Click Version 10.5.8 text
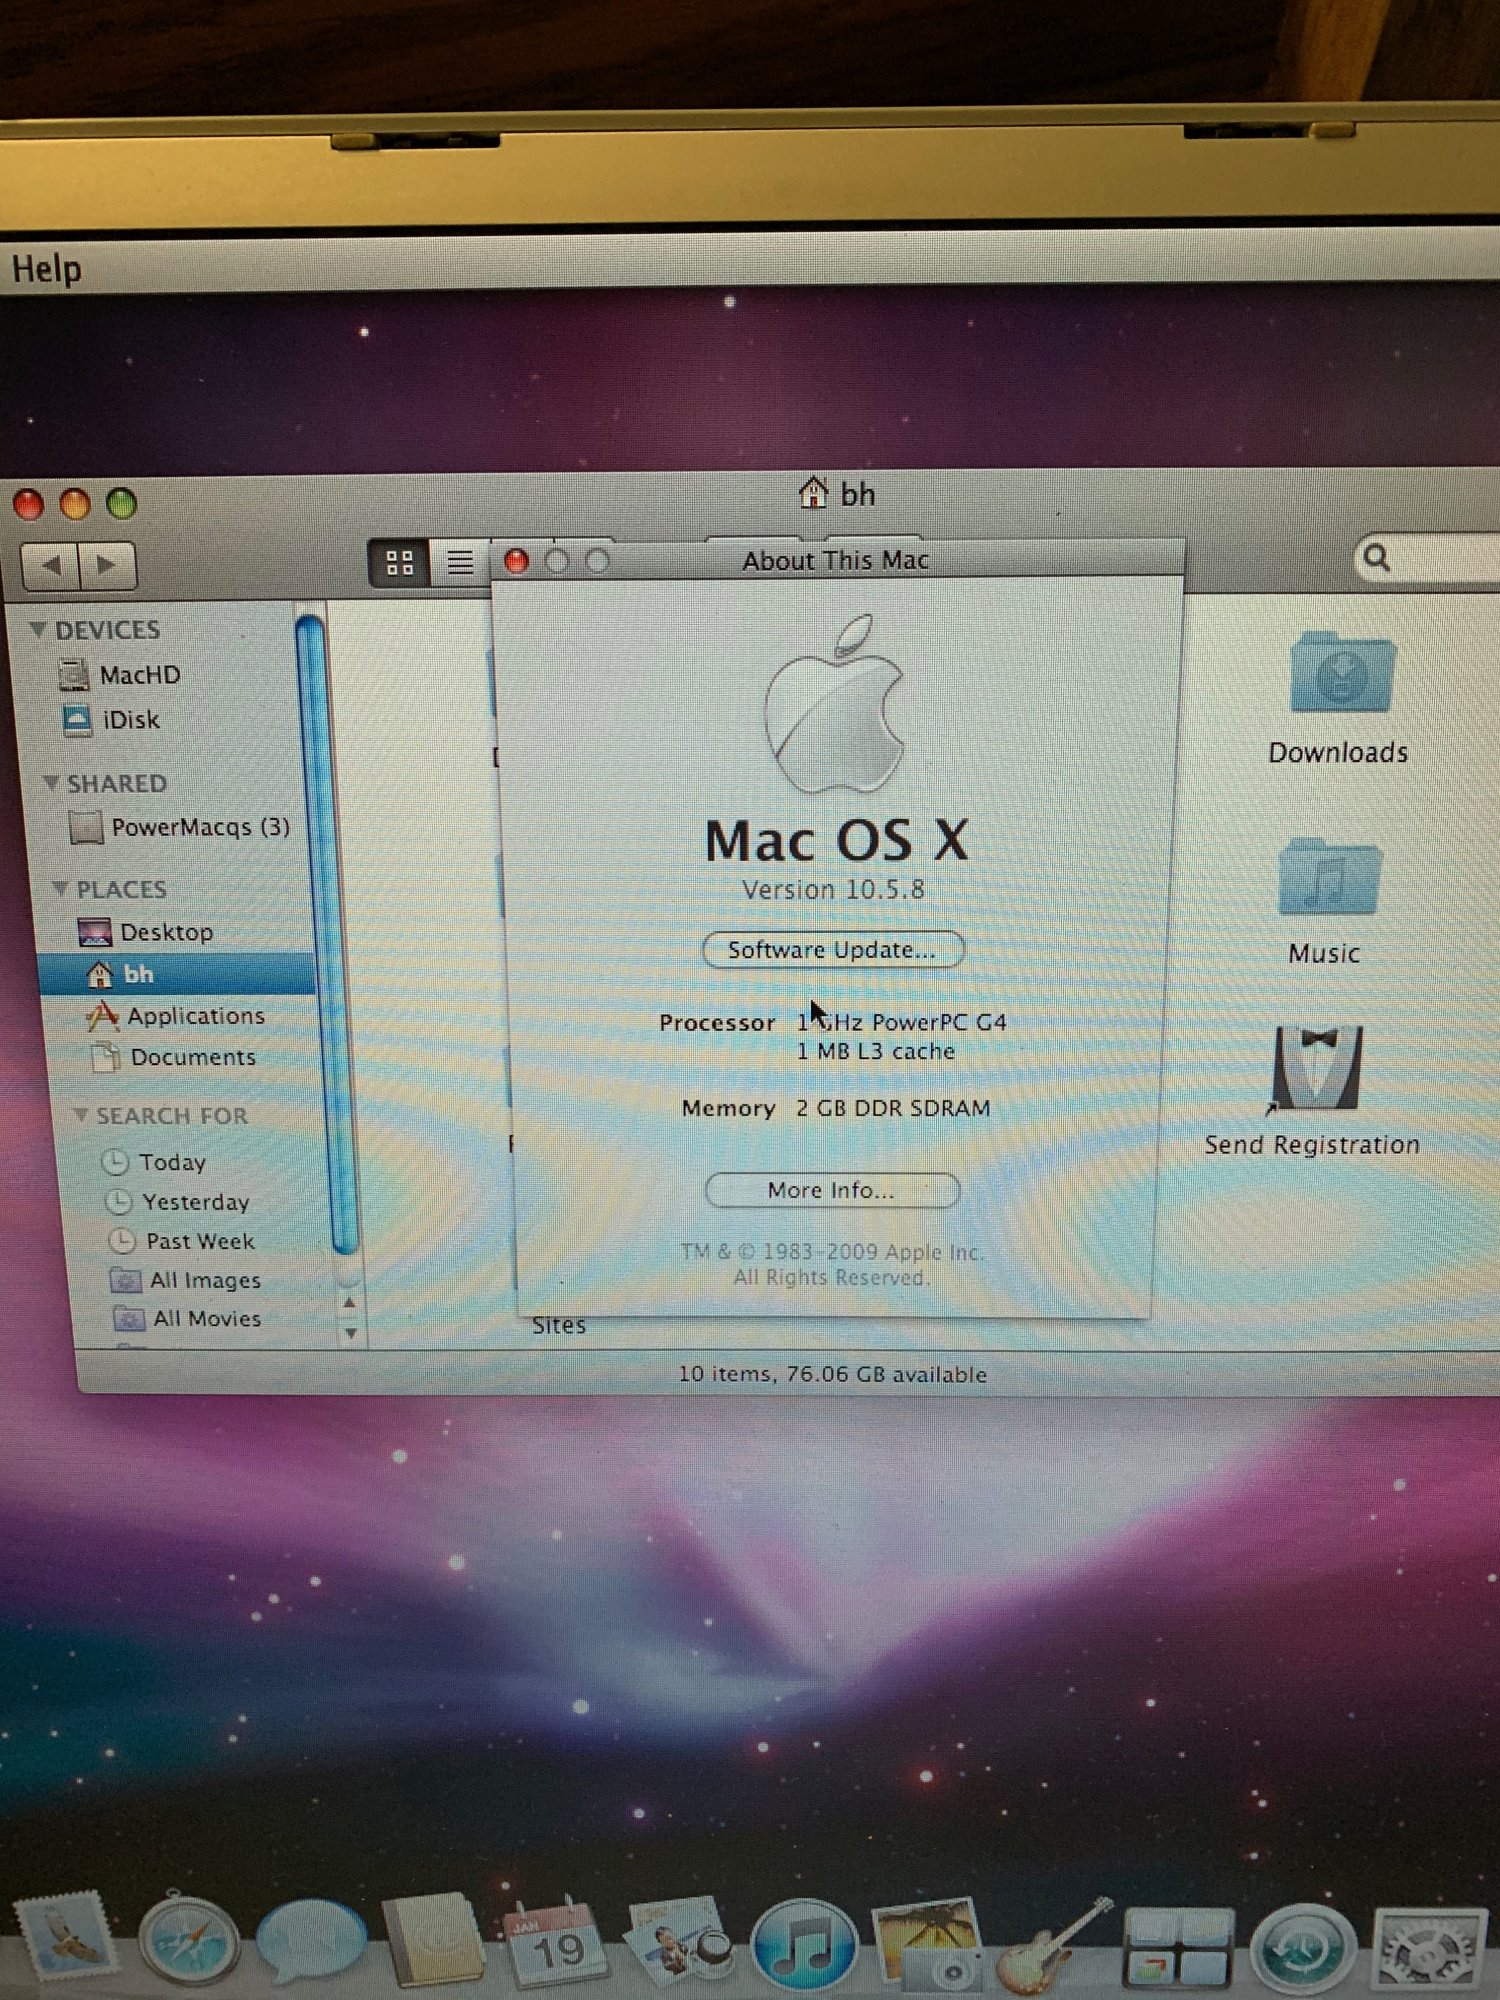The height and width of the screenshot is (2000, 1500). click(833, 889)
